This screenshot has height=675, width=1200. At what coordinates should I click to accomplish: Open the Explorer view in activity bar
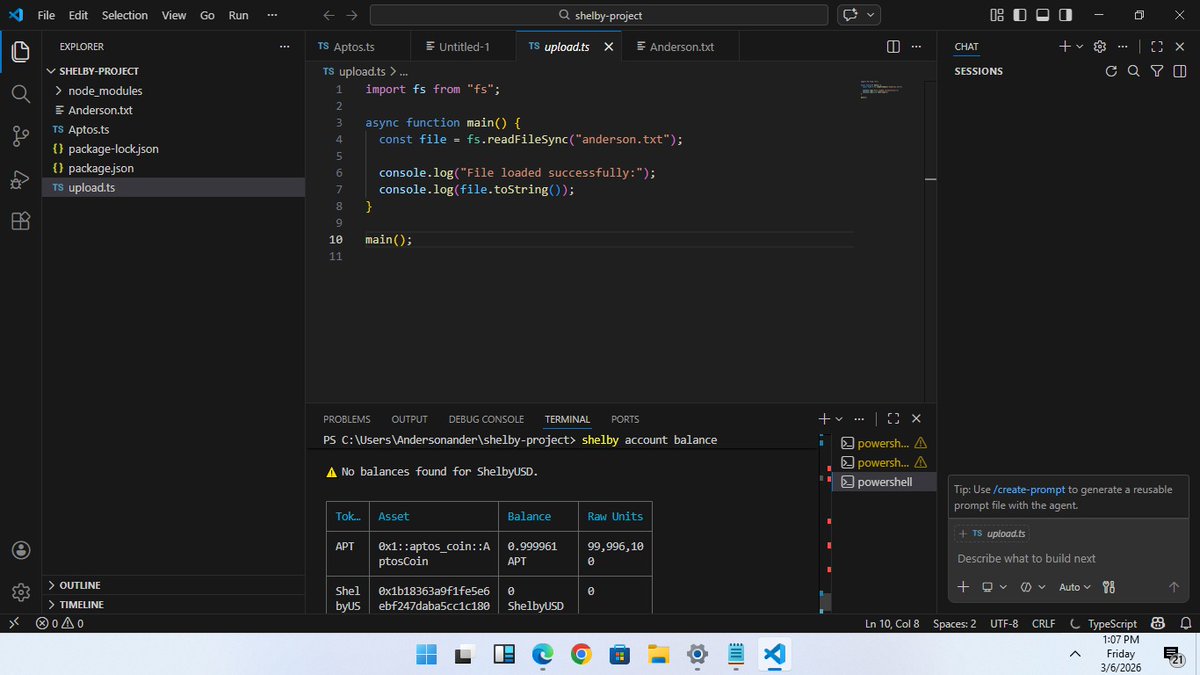[x=20, y=51]
